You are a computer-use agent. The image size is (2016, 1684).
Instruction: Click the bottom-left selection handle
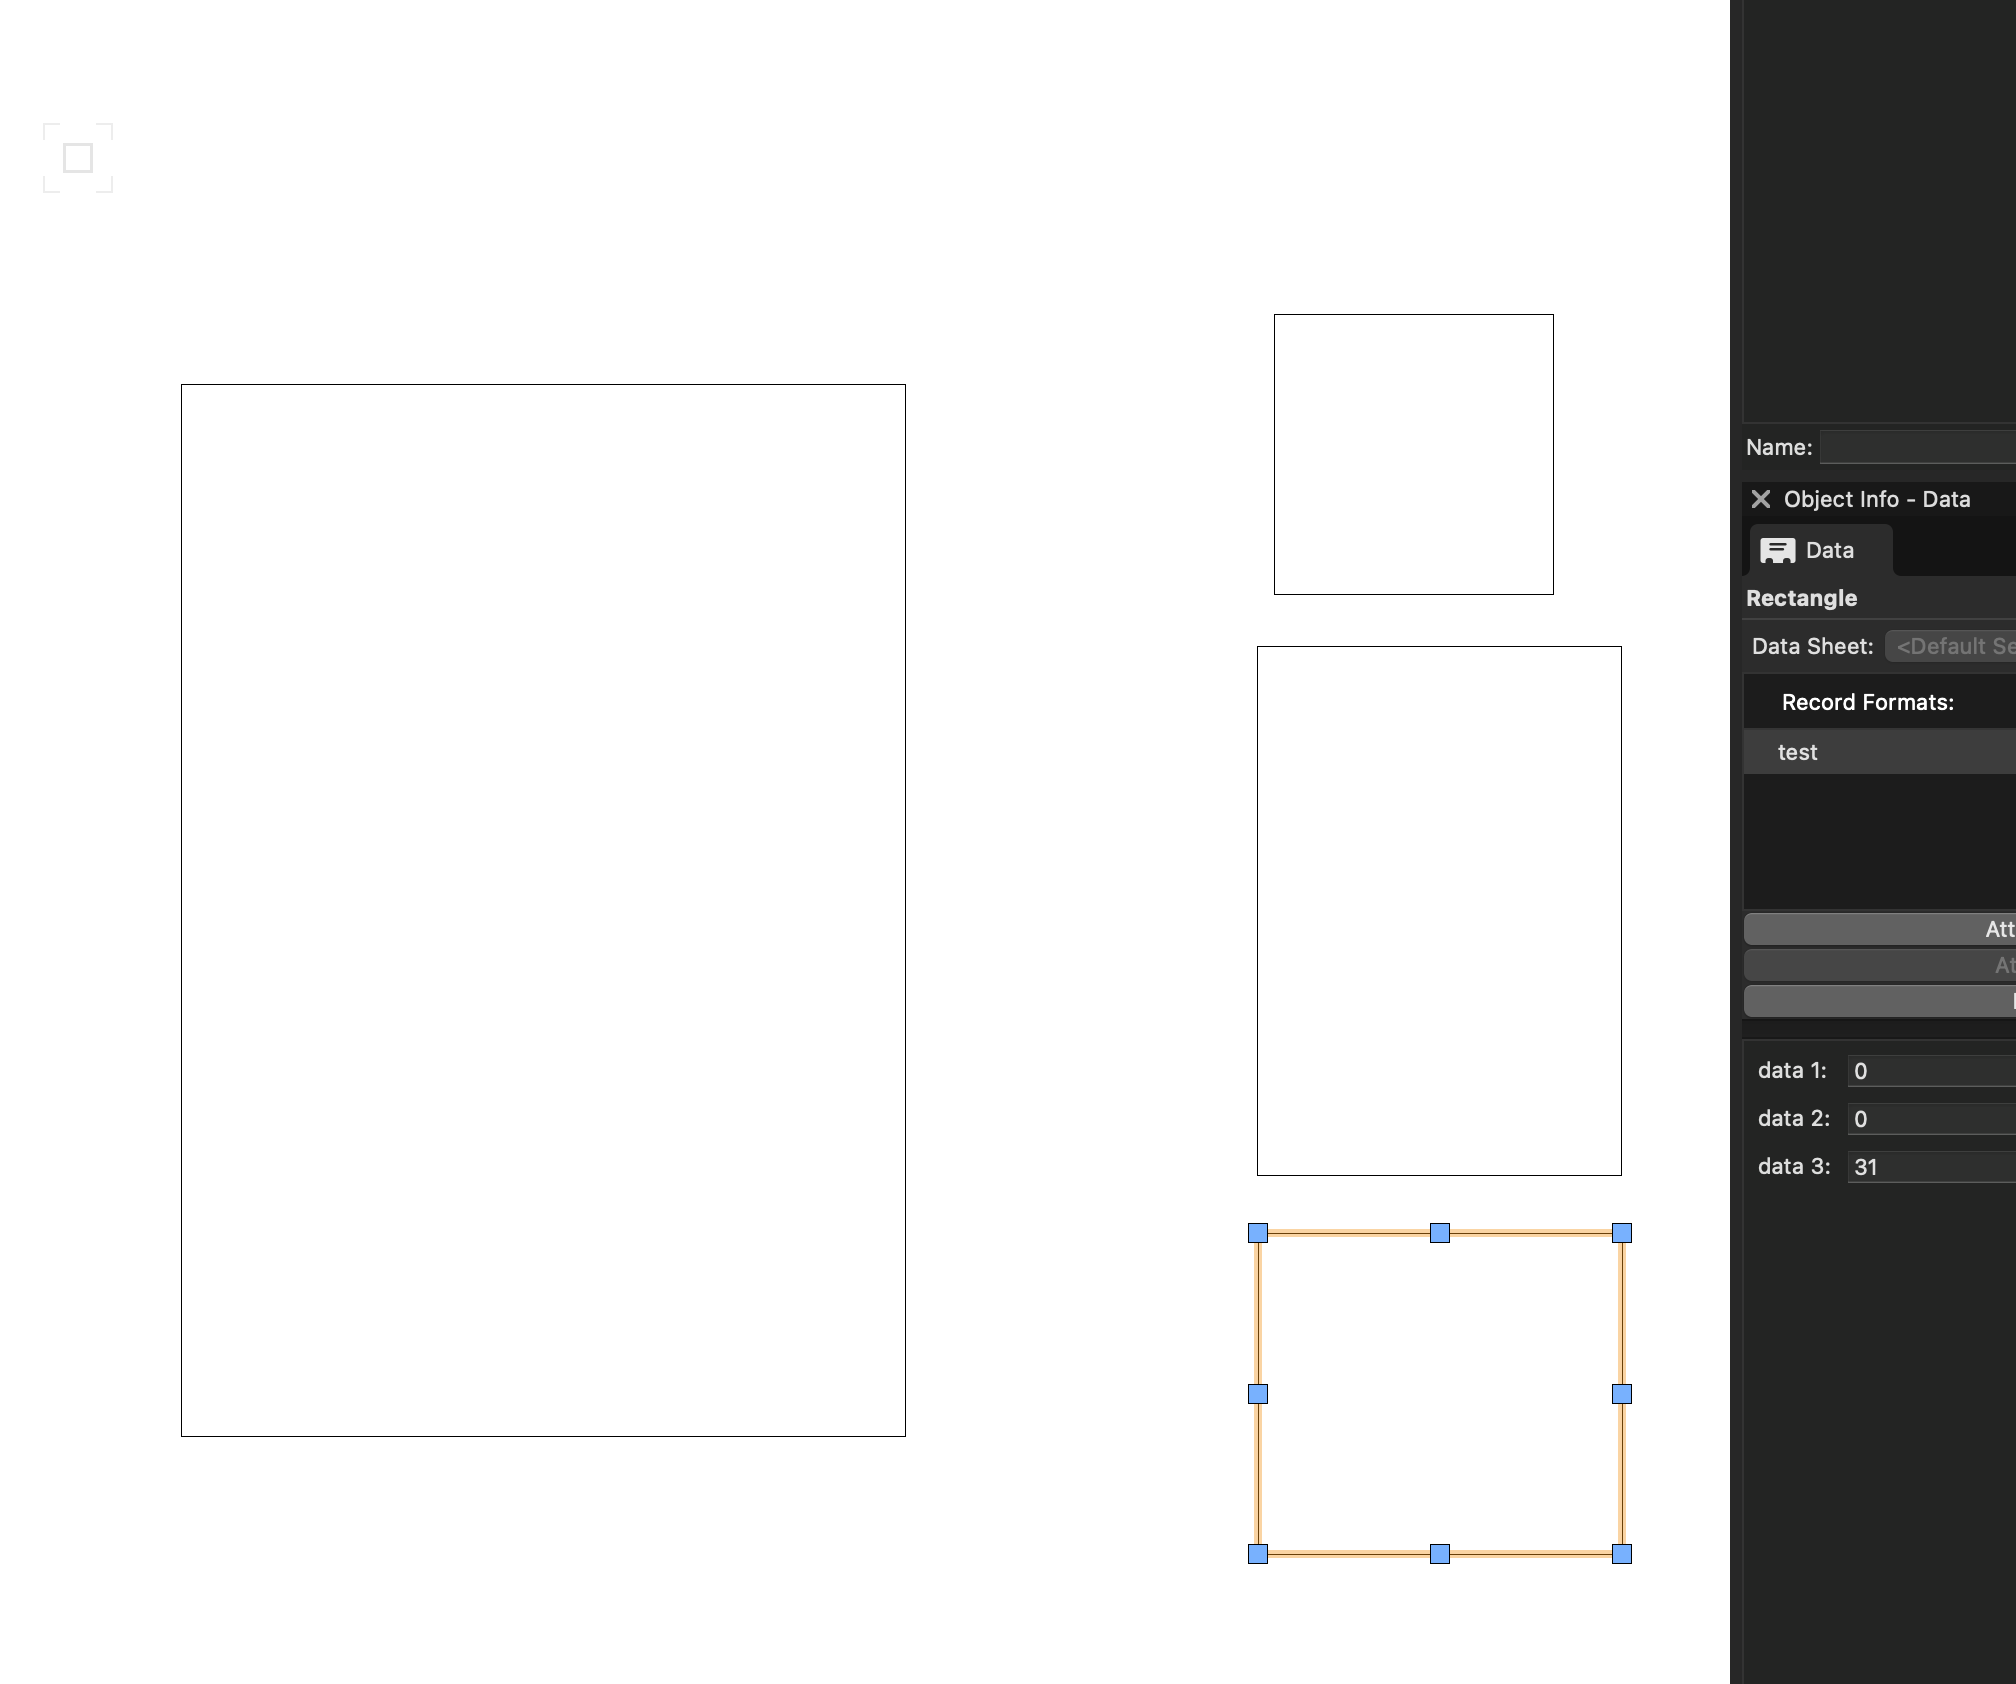[1258, 1554]
